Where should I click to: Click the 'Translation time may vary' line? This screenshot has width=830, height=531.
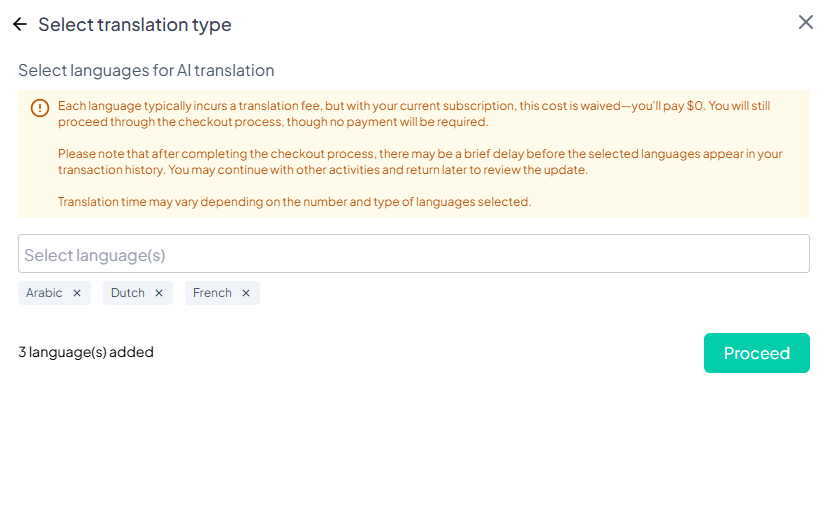294,202
